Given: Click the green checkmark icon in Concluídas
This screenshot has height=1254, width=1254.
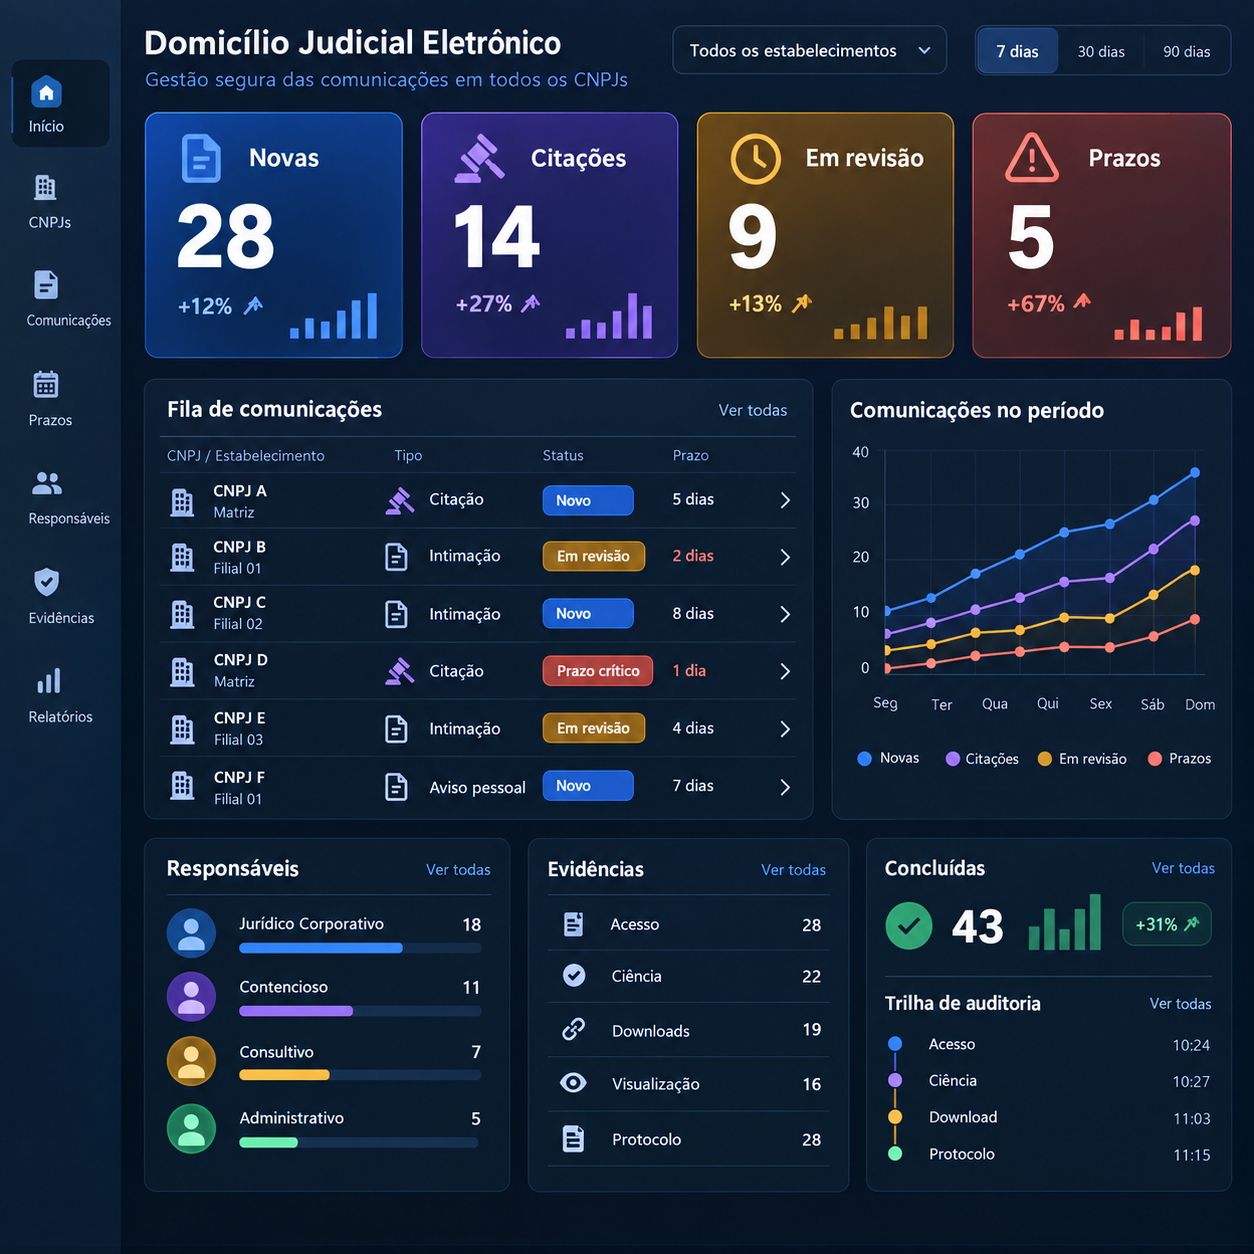Looking at the screenshot, I should [x=909, y=926].
